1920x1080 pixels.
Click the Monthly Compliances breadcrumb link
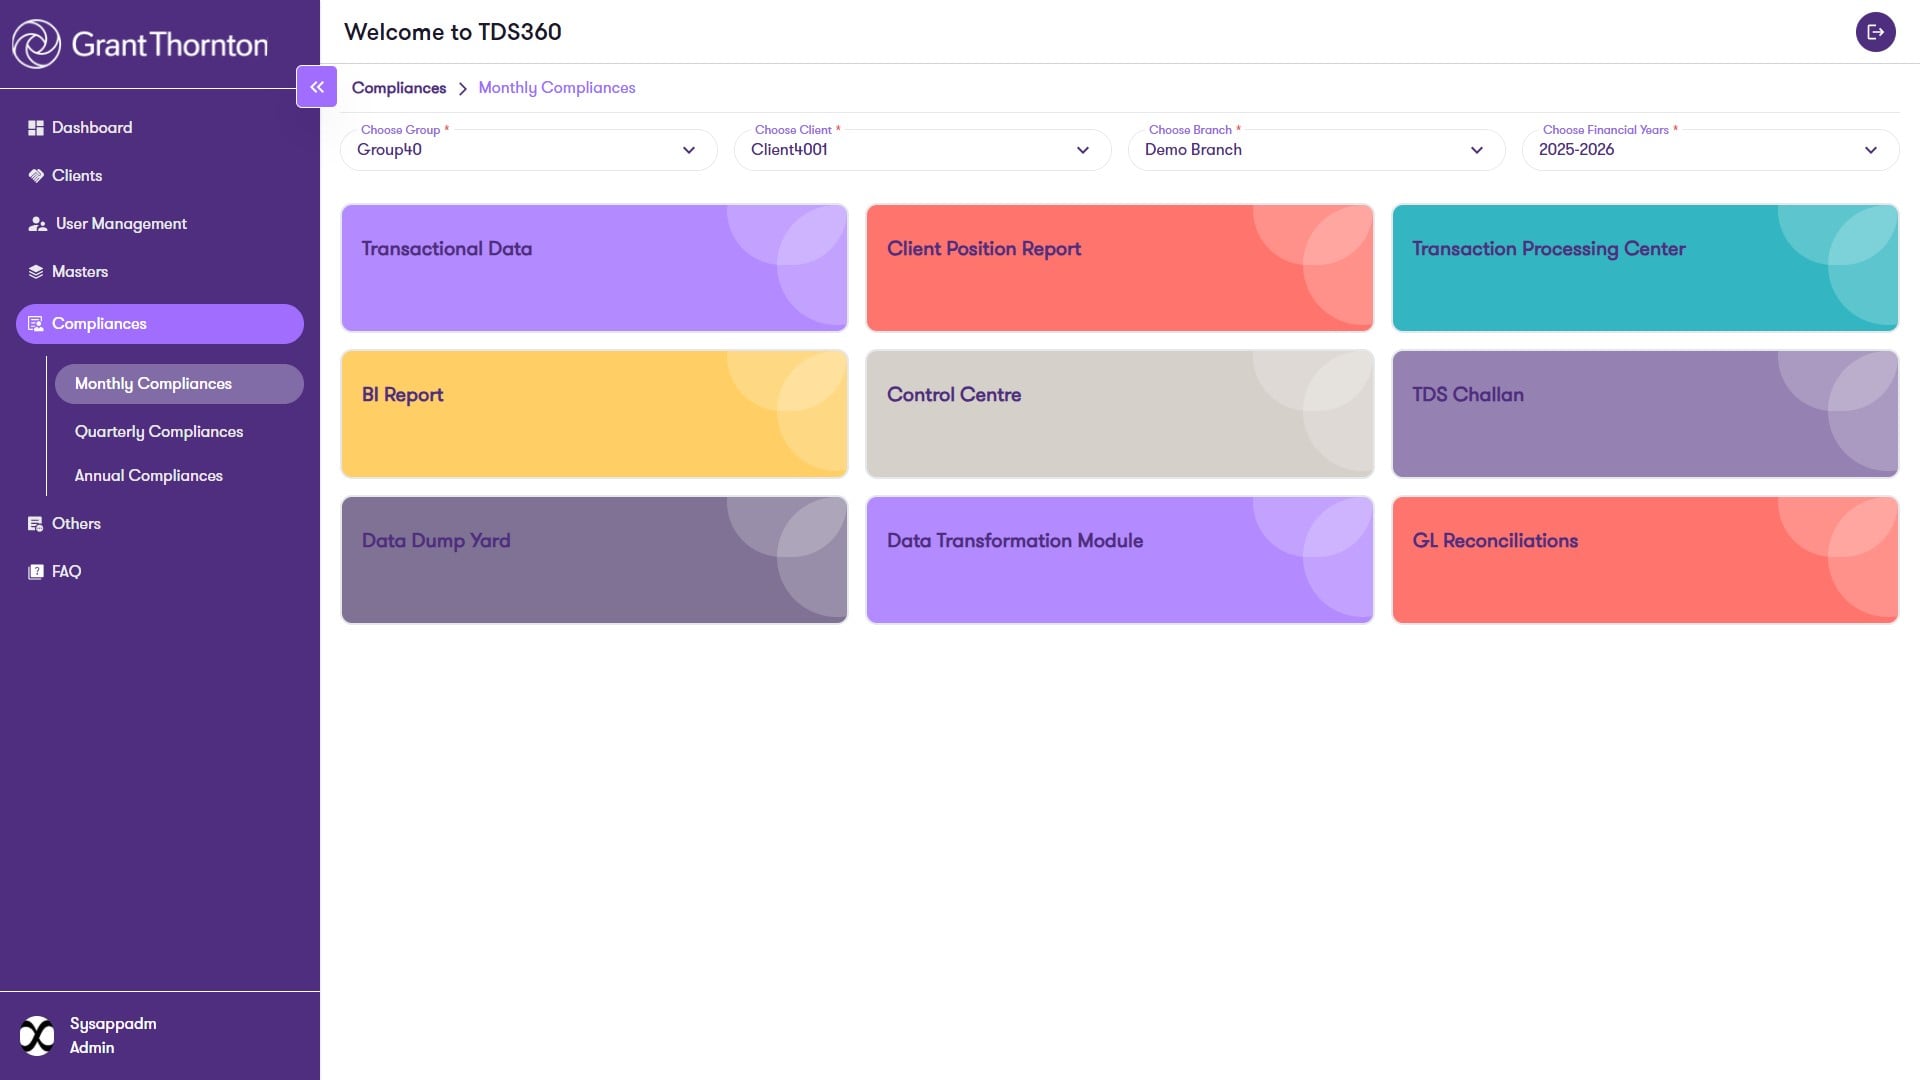[557, 88]
